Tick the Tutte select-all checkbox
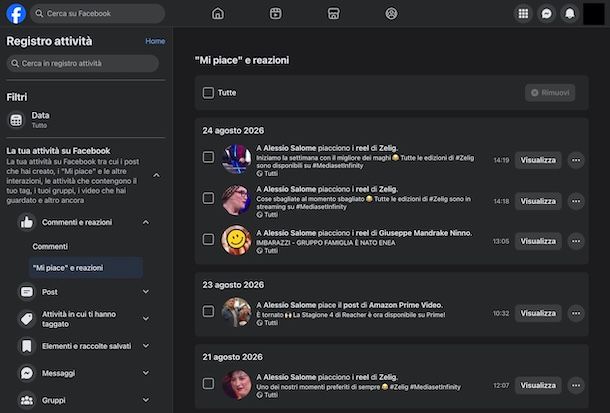The width and height of the screenshot is (610, 413). click(x=208, y=93)
